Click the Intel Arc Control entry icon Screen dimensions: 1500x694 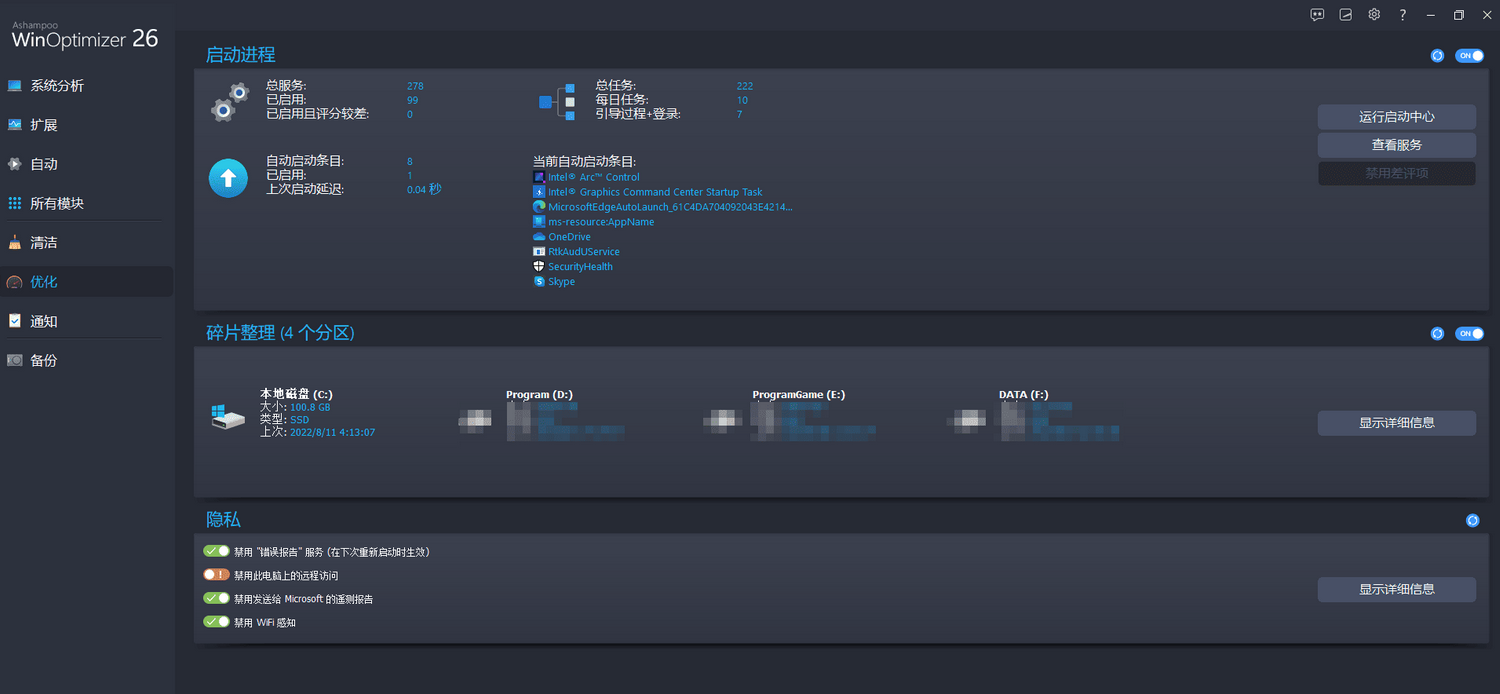(x=540, y=177)
